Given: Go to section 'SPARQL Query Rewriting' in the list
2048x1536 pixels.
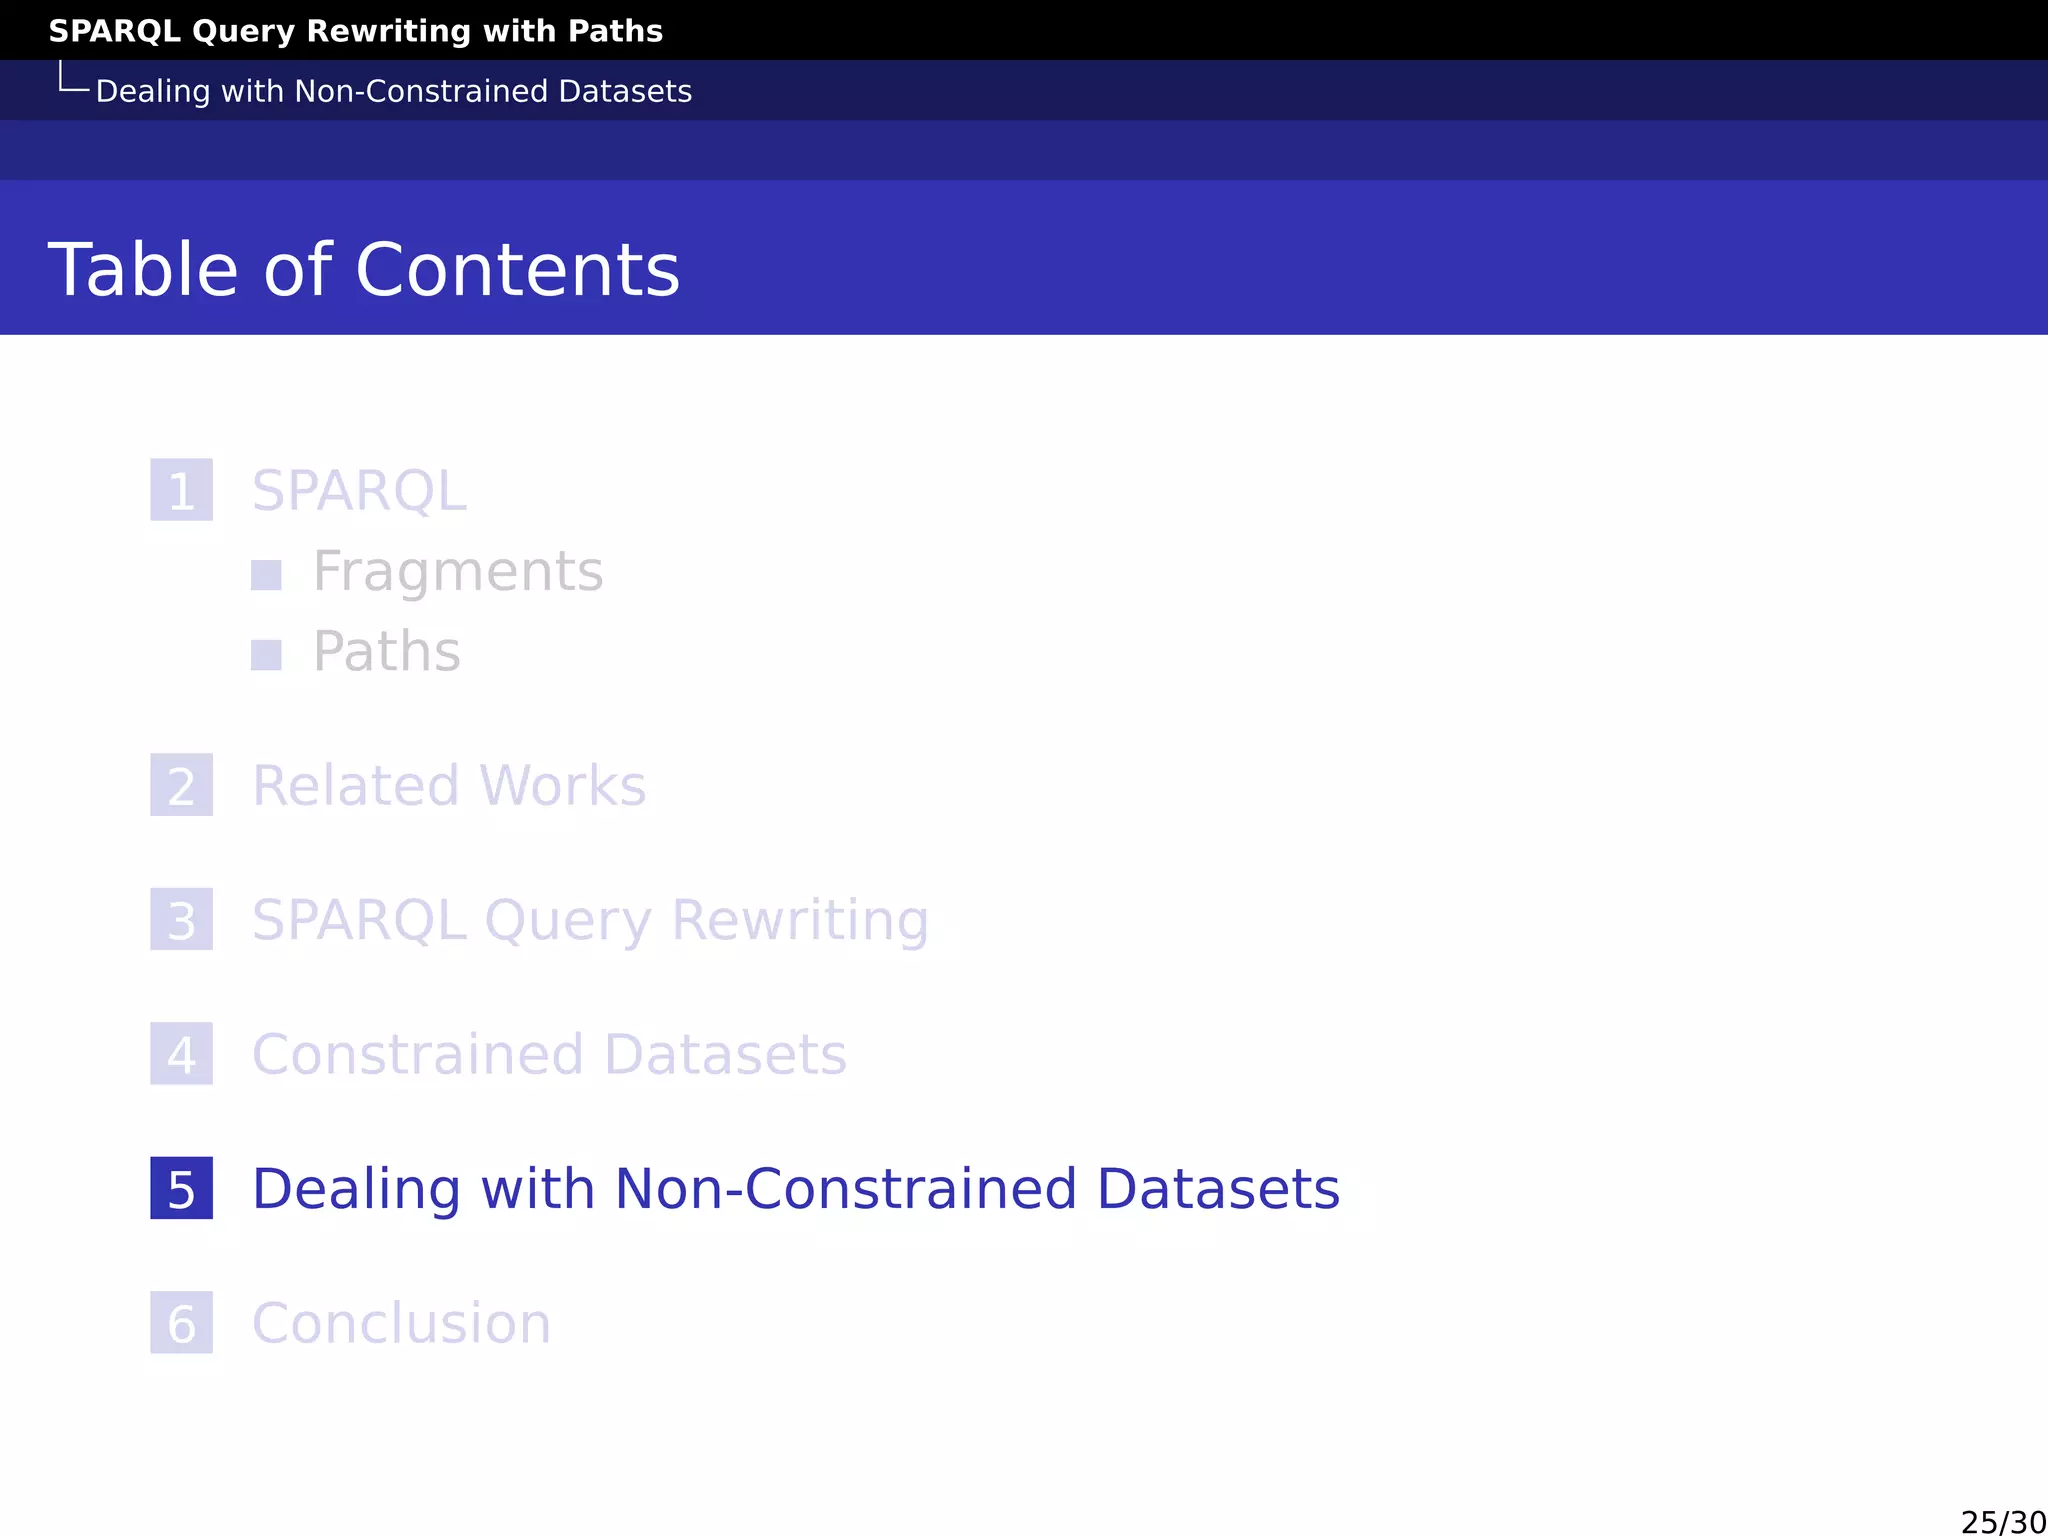Looking at the screenshot, I should (x=590, y=920).
